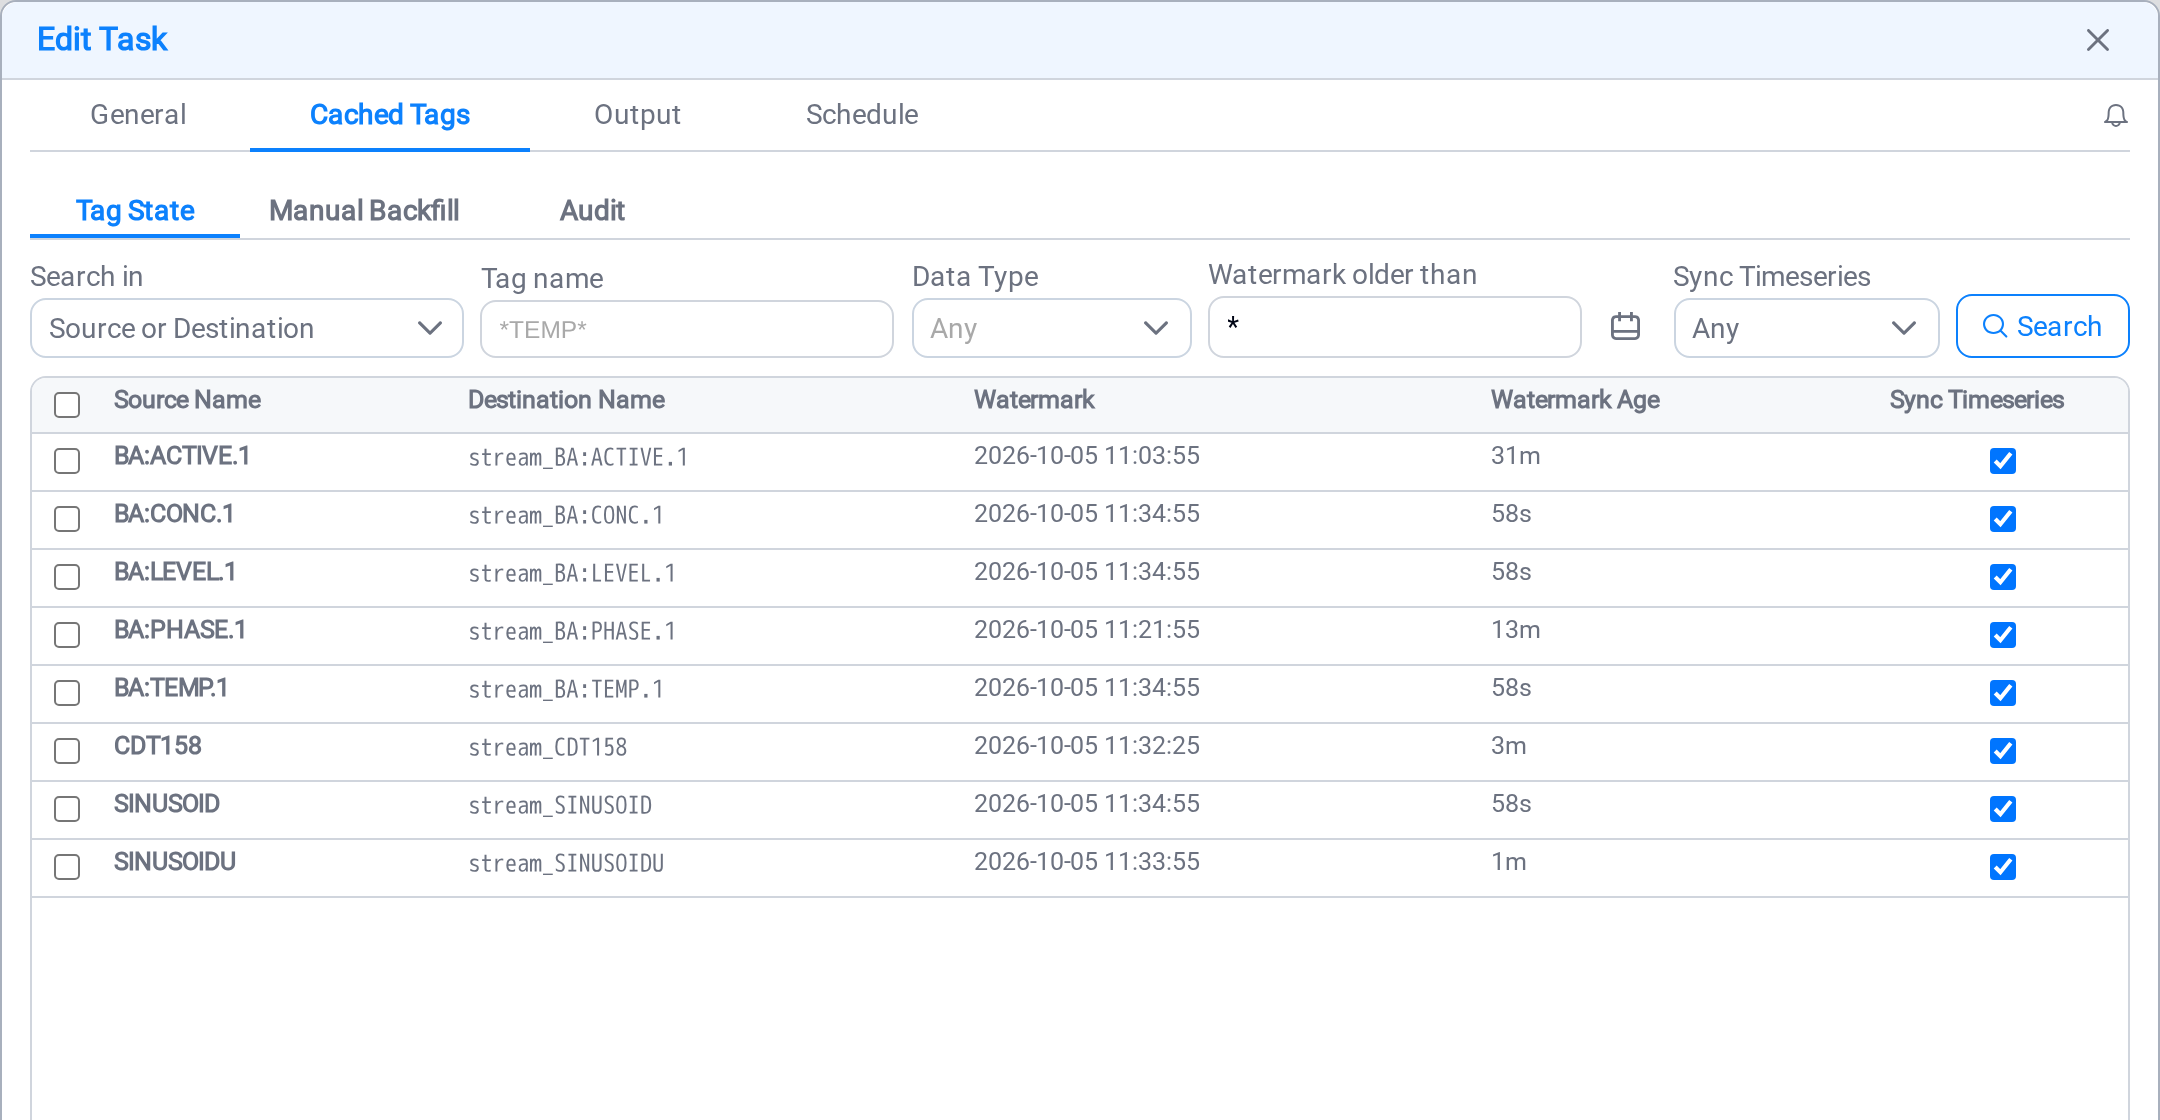Screen dimensions: 2160x1120
Task: Uncheck Sync Timeseries for SINUSOIDU
Action: pos(2002,867)
